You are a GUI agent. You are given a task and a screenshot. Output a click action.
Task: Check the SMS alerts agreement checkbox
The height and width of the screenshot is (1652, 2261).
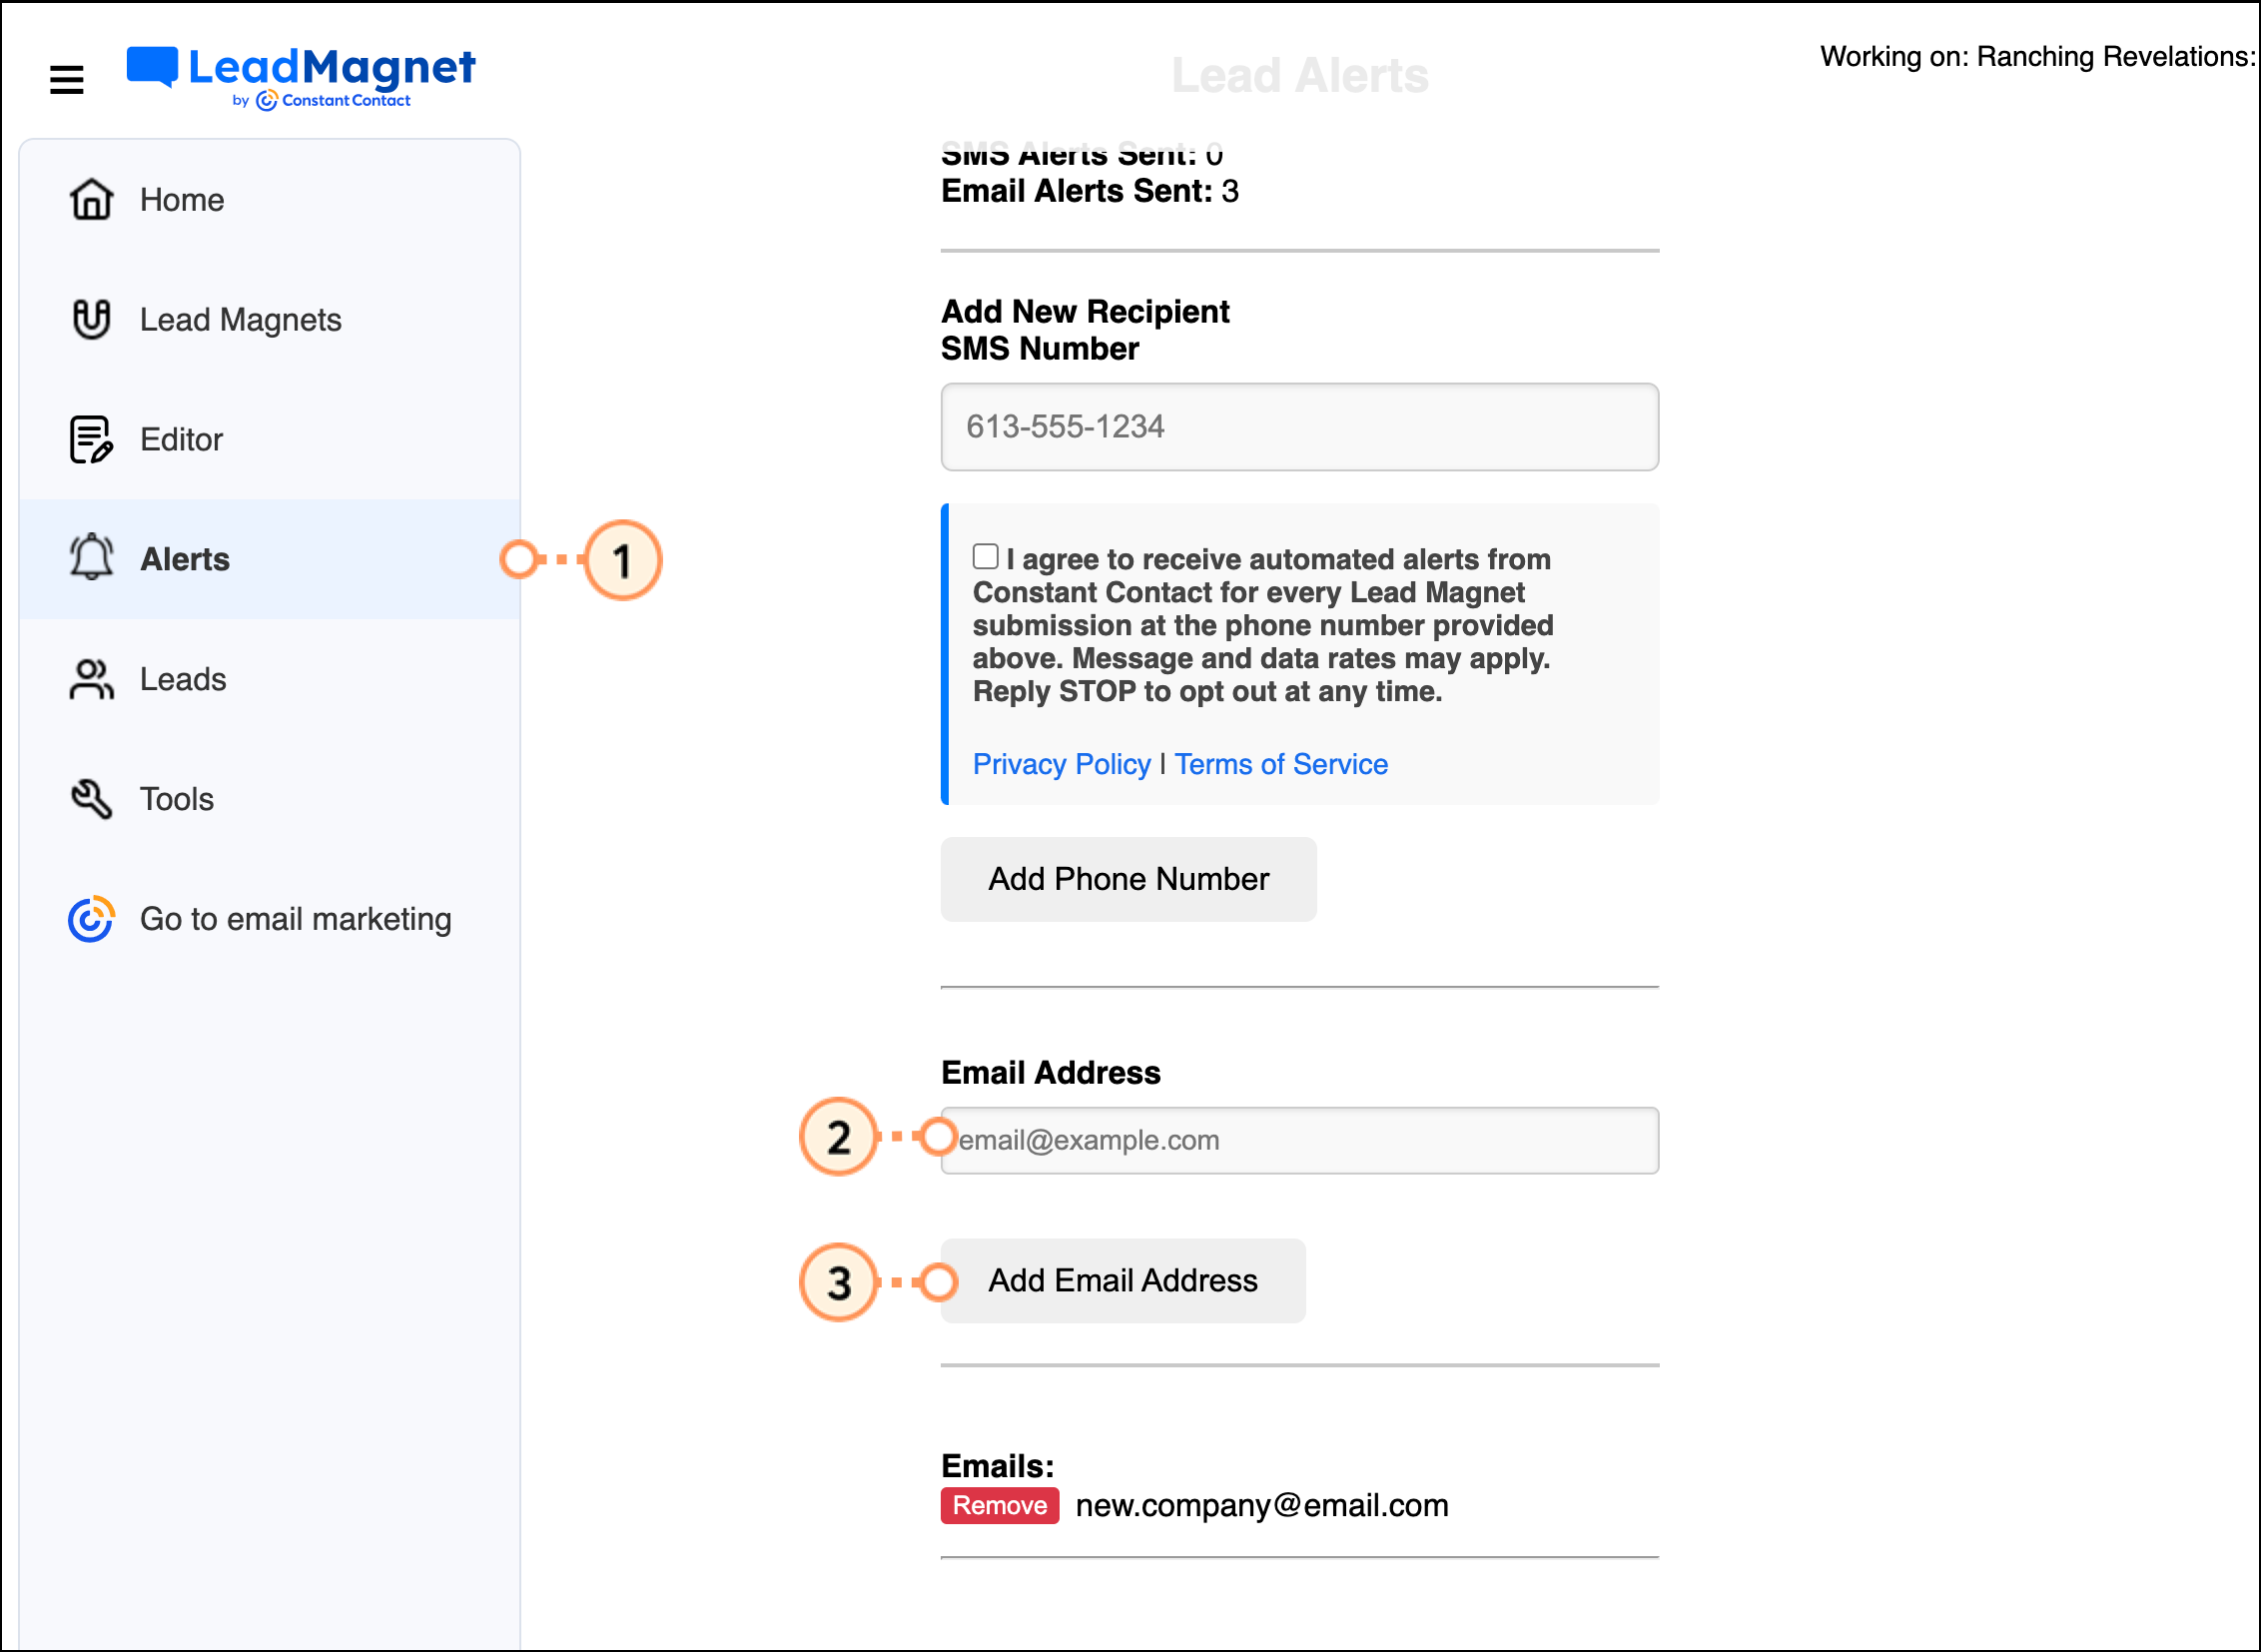(985, 557)
